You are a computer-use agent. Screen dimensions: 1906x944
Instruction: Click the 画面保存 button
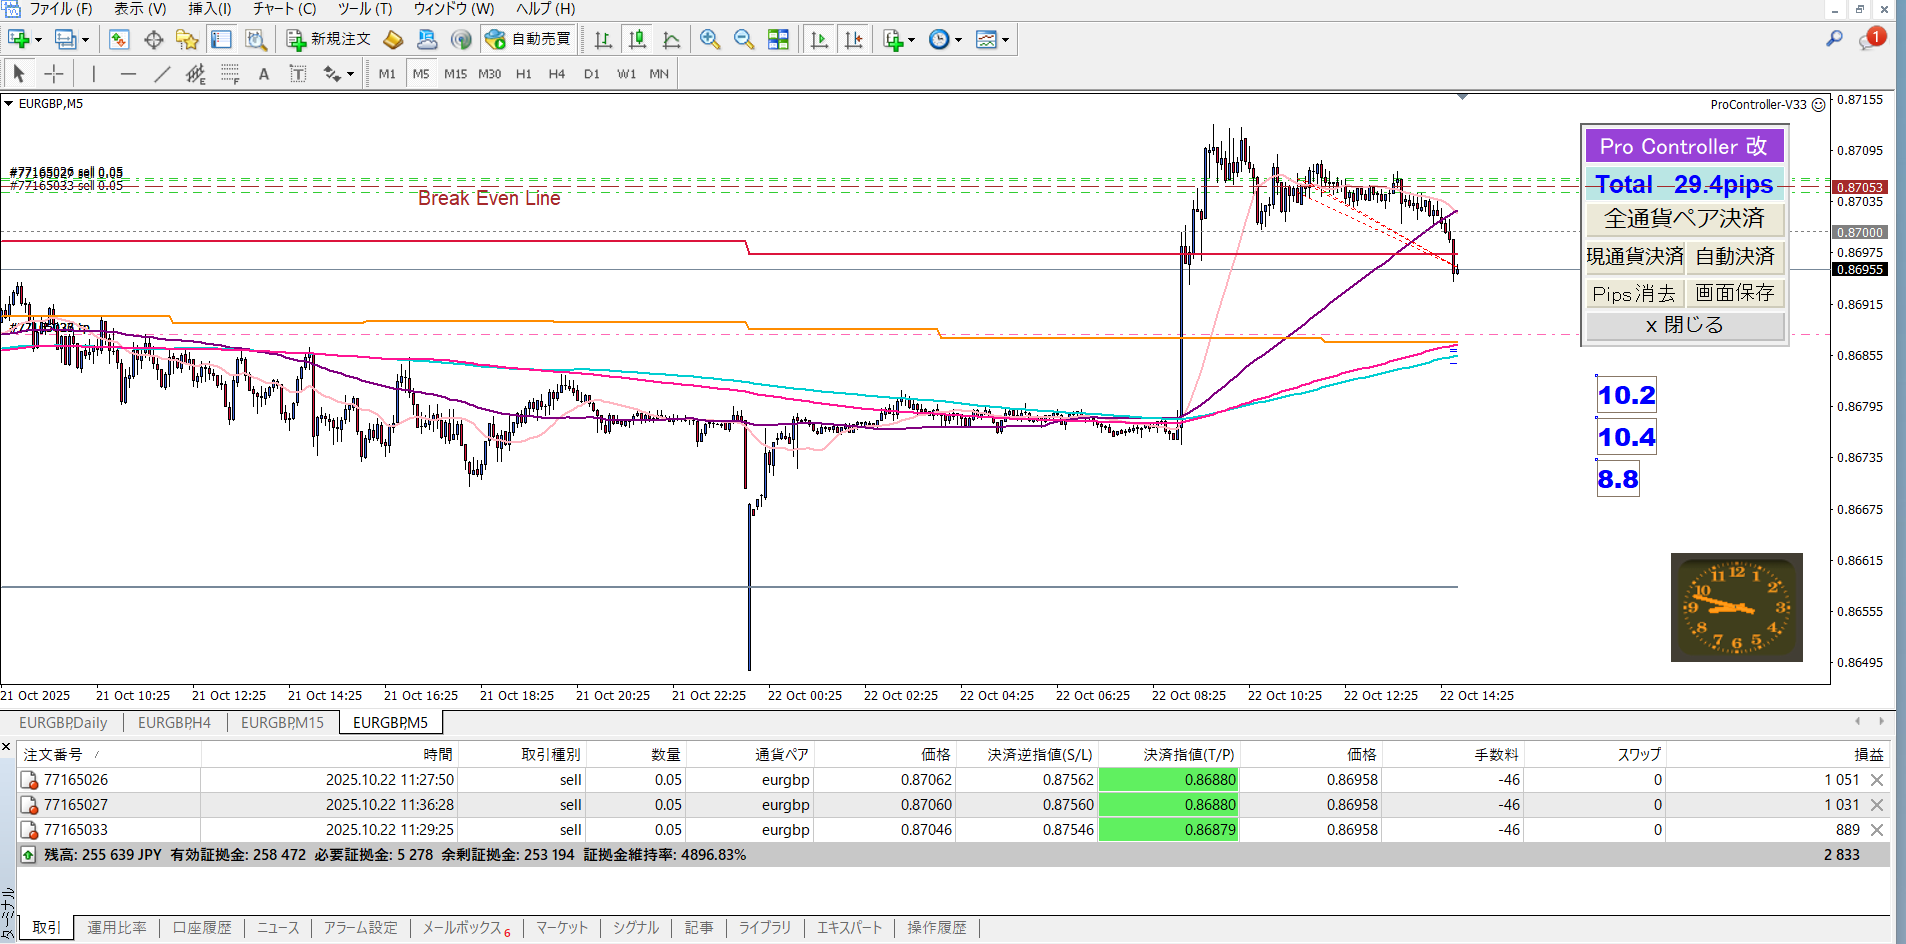tap(1735, 293)
